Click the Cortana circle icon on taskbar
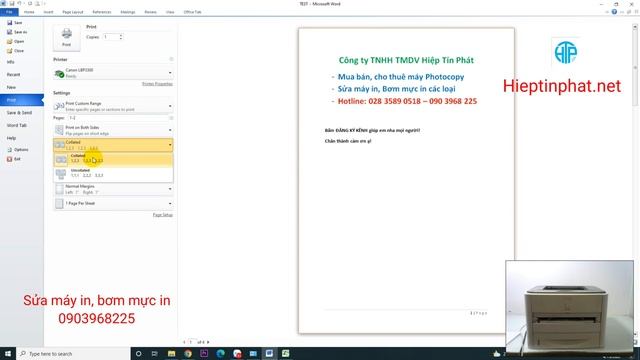The width and height of the screenshot is (640, 360). pos(138,353)
